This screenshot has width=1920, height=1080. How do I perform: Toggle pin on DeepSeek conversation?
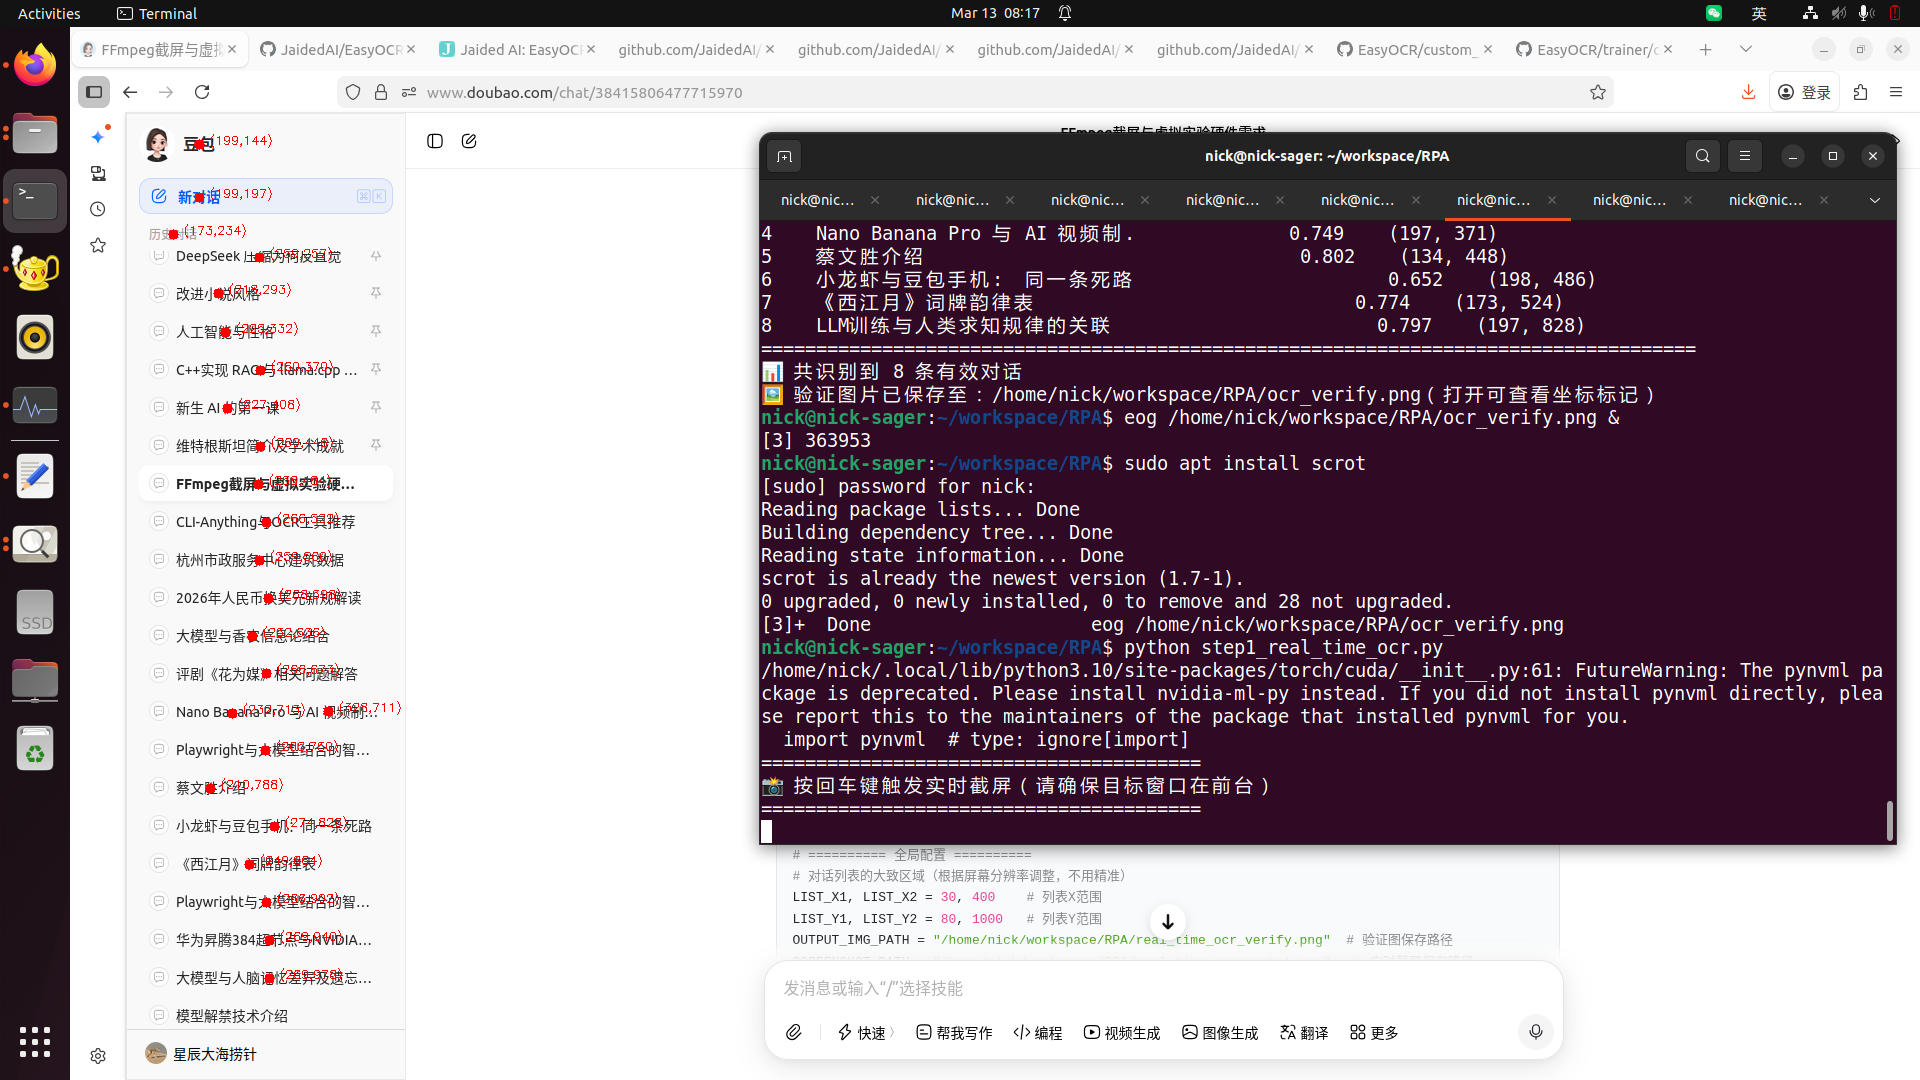pos(376,256)
